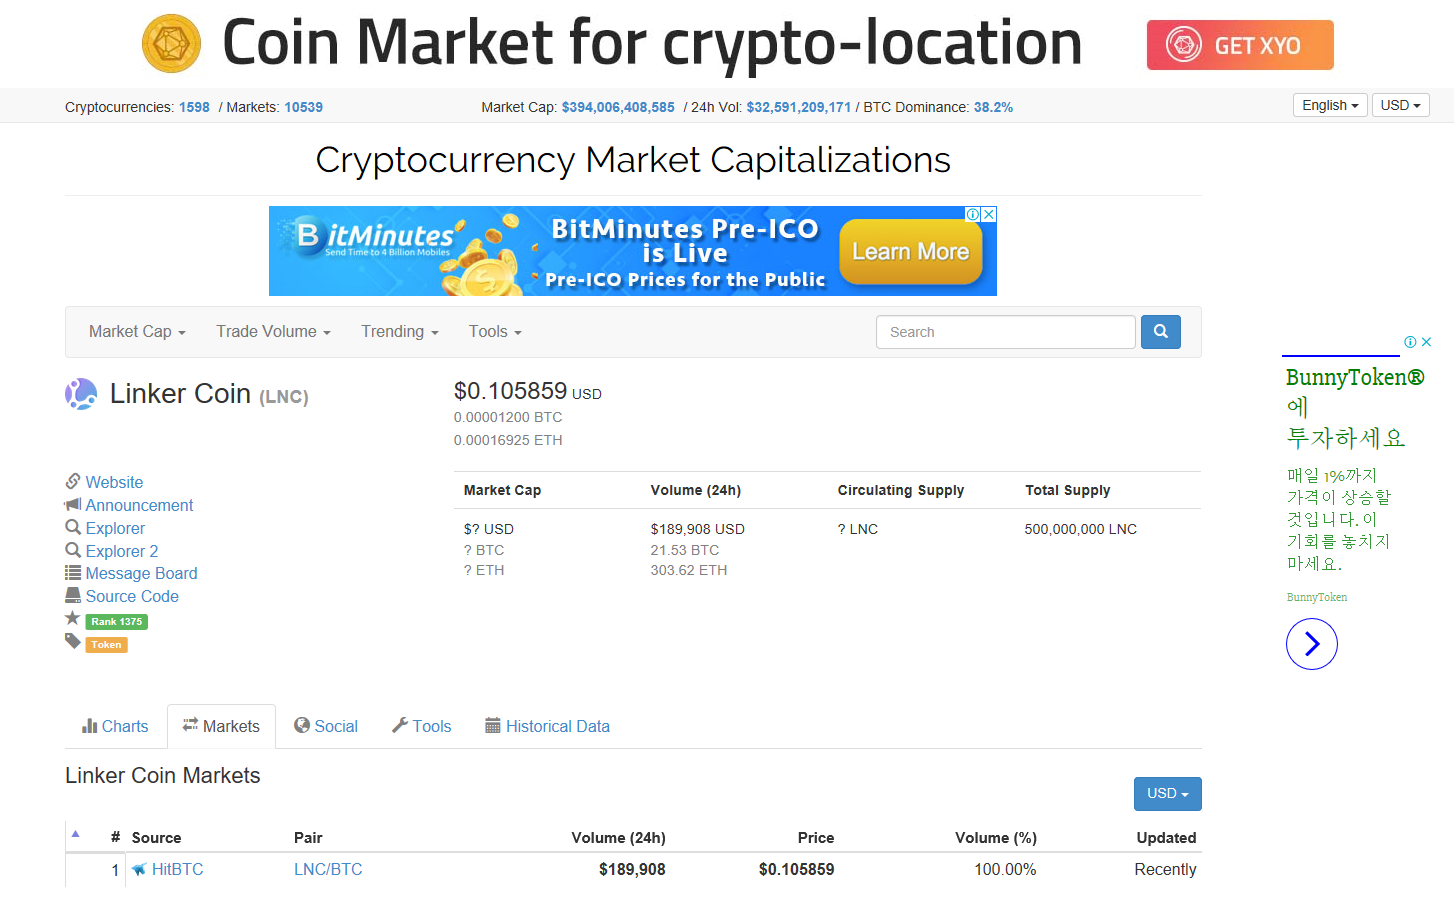1454x909 pixels.
Task: Click the GET XYO button
Action: click(1240, 45)
